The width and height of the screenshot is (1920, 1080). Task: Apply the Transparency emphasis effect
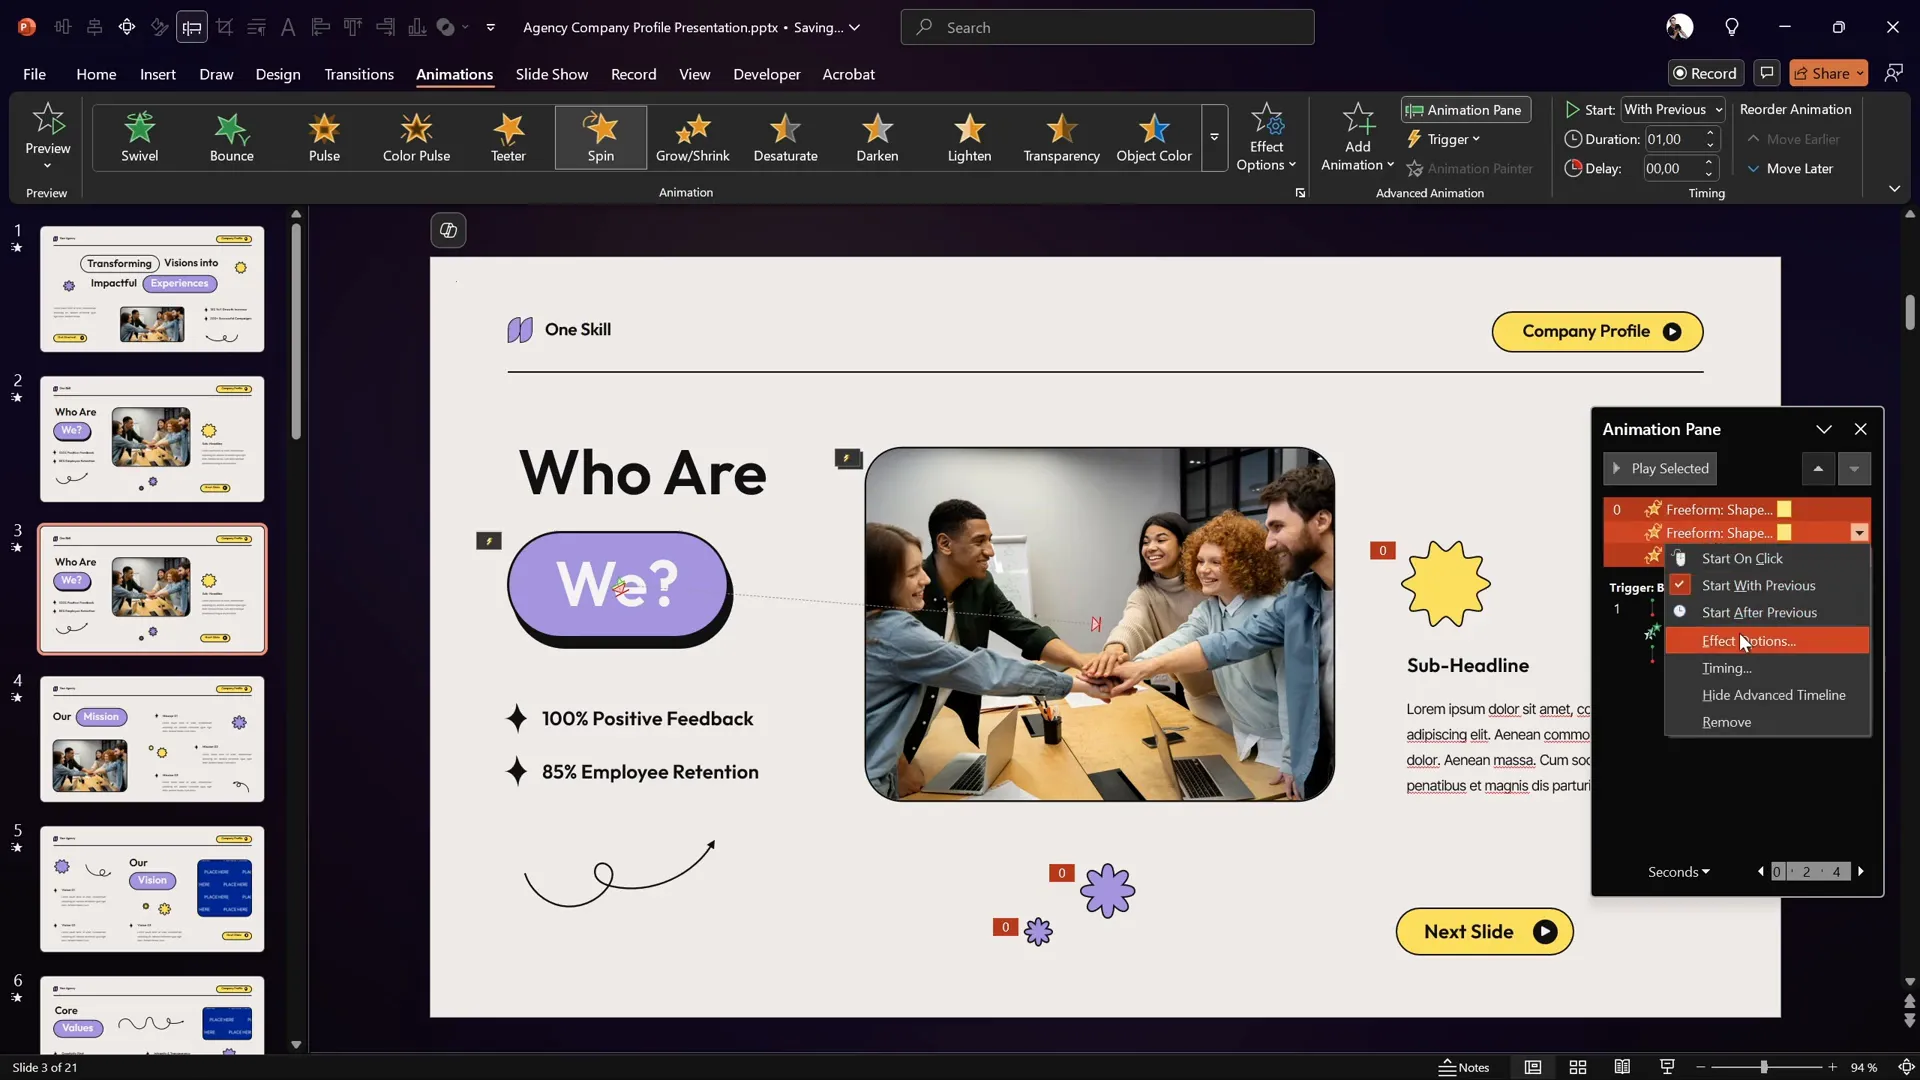[1060, 137]
